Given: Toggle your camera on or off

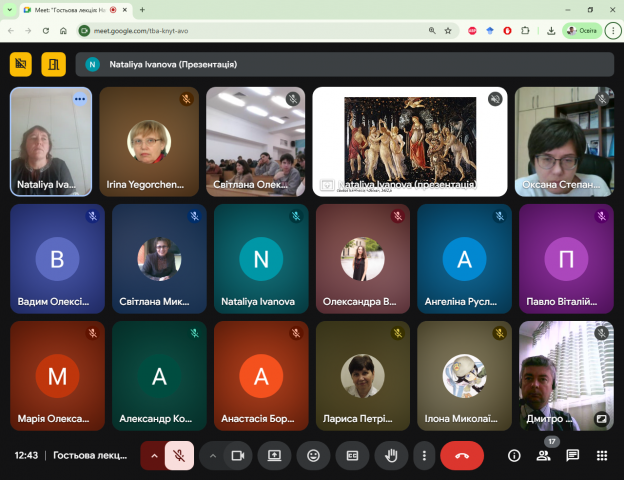Looking at the screenshot, I should (238, 455).
